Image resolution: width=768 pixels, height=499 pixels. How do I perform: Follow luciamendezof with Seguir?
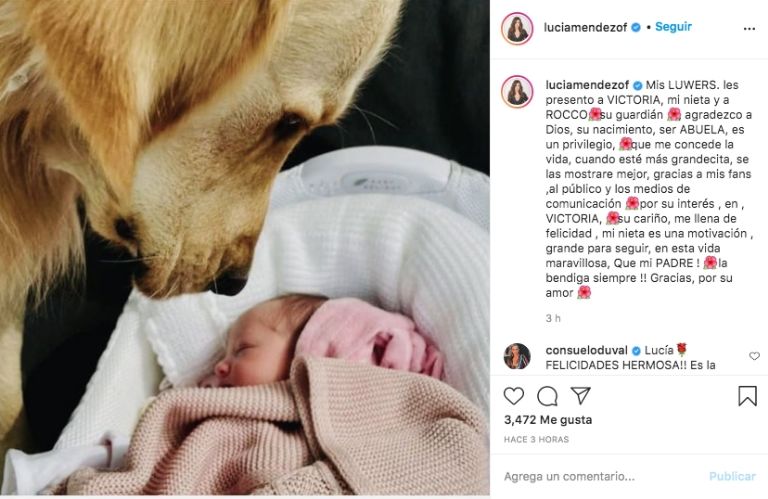click(673, 26)
